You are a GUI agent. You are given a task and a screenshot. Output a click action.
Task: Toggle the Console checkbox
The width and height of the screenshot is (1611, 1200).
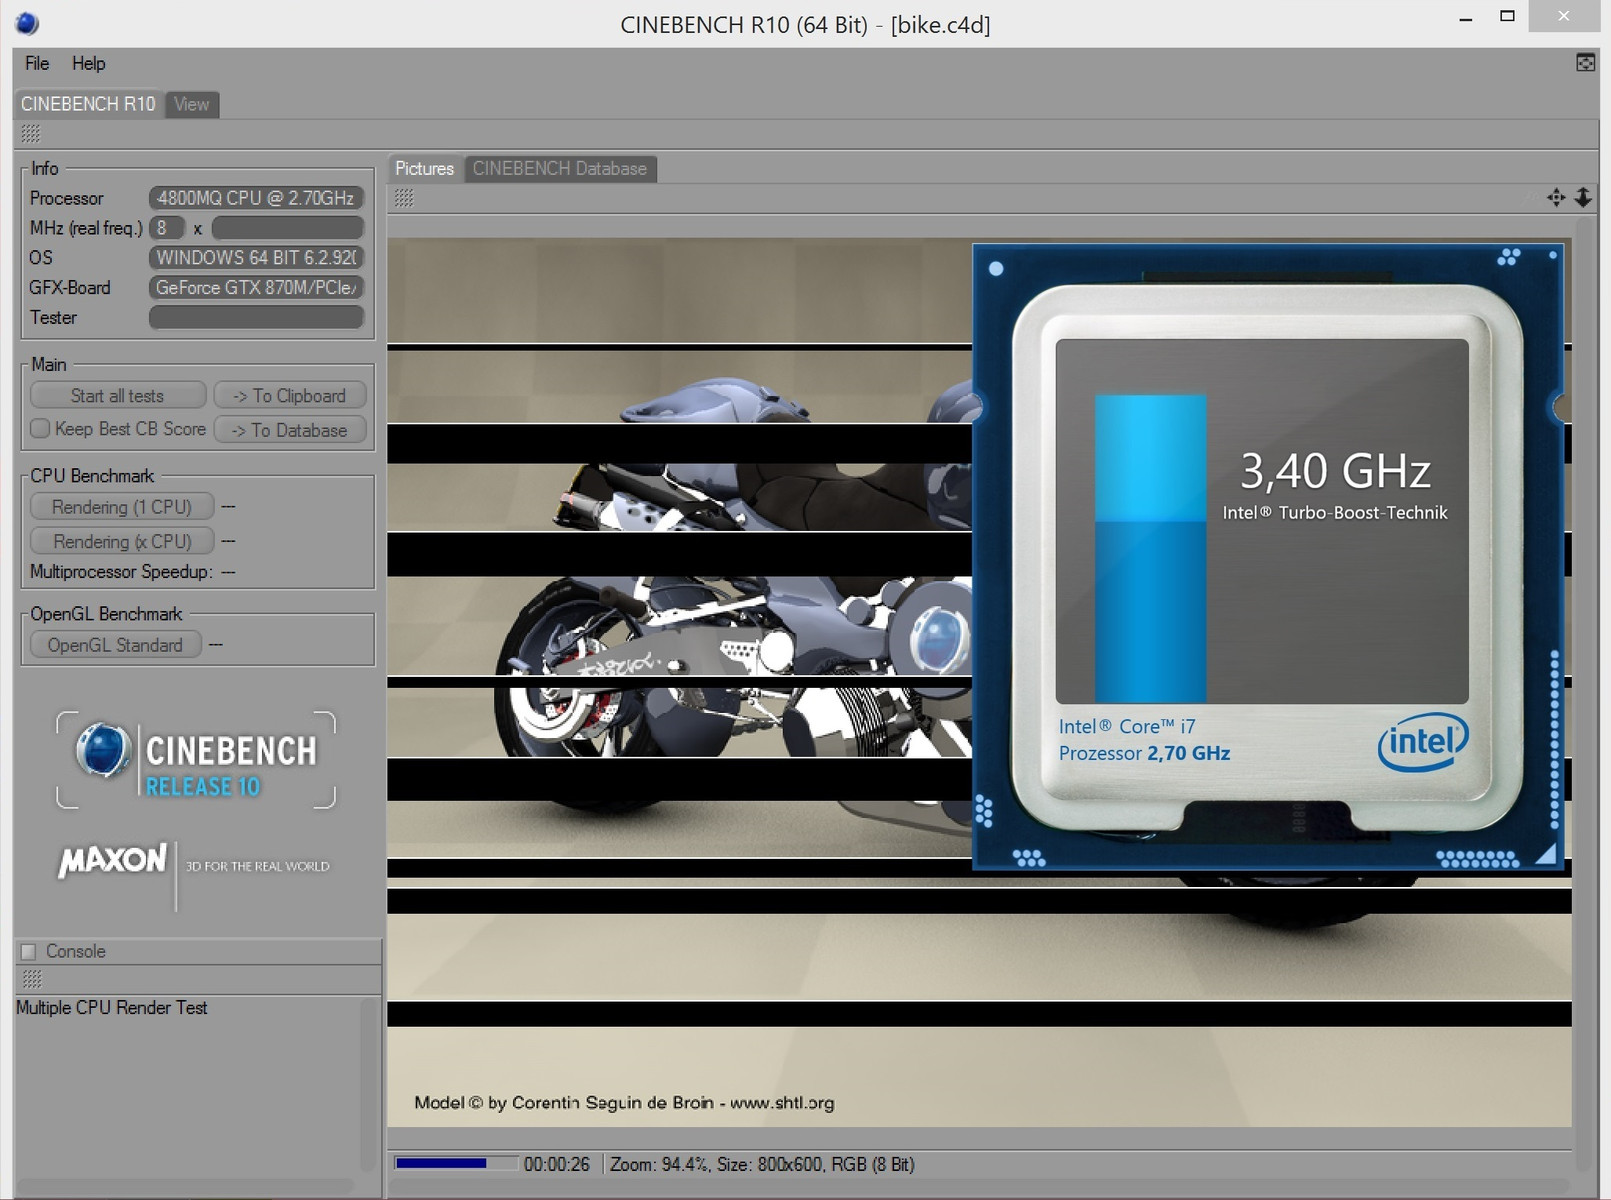[28, 951]
